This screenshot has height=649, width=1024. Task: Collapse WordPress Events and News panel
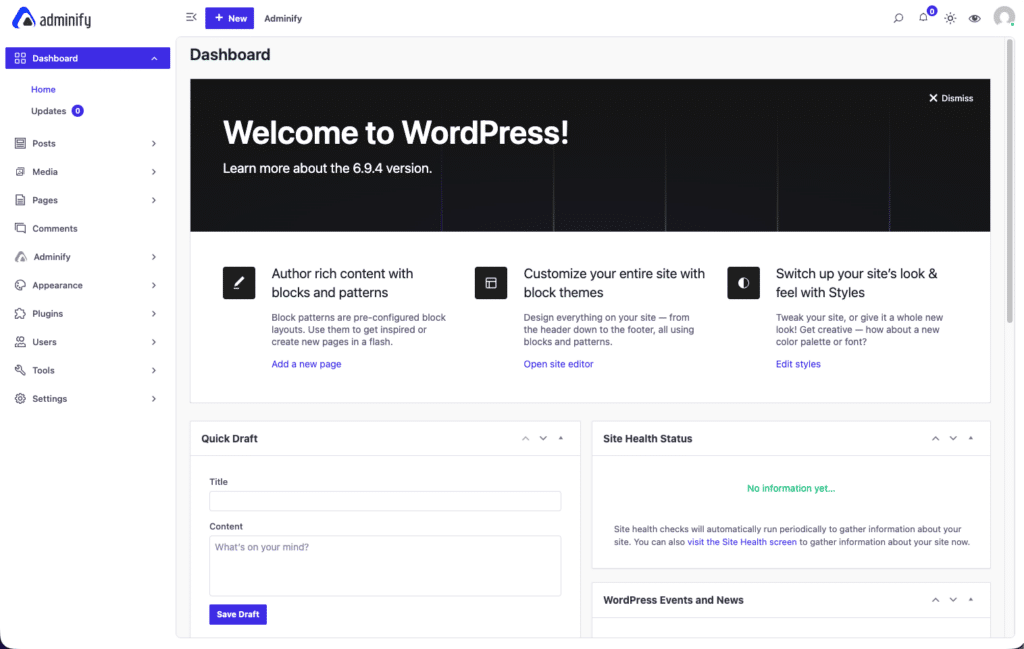coord(971,600)
